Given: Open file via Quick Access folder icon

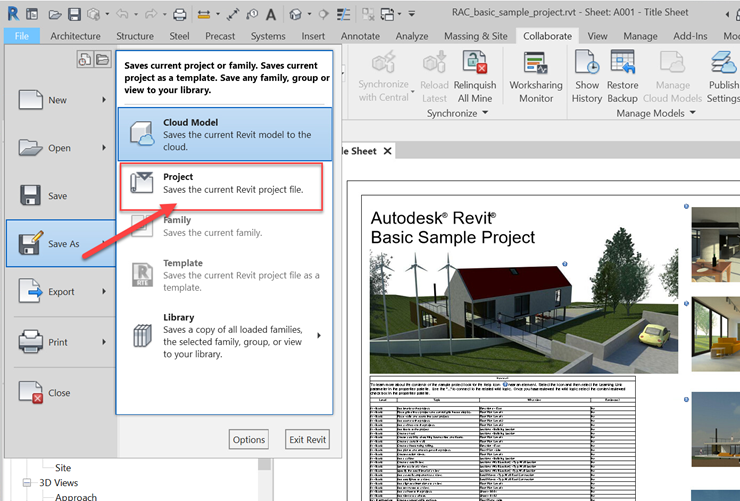Looking at the screenshot, I should tap(55, 15).
